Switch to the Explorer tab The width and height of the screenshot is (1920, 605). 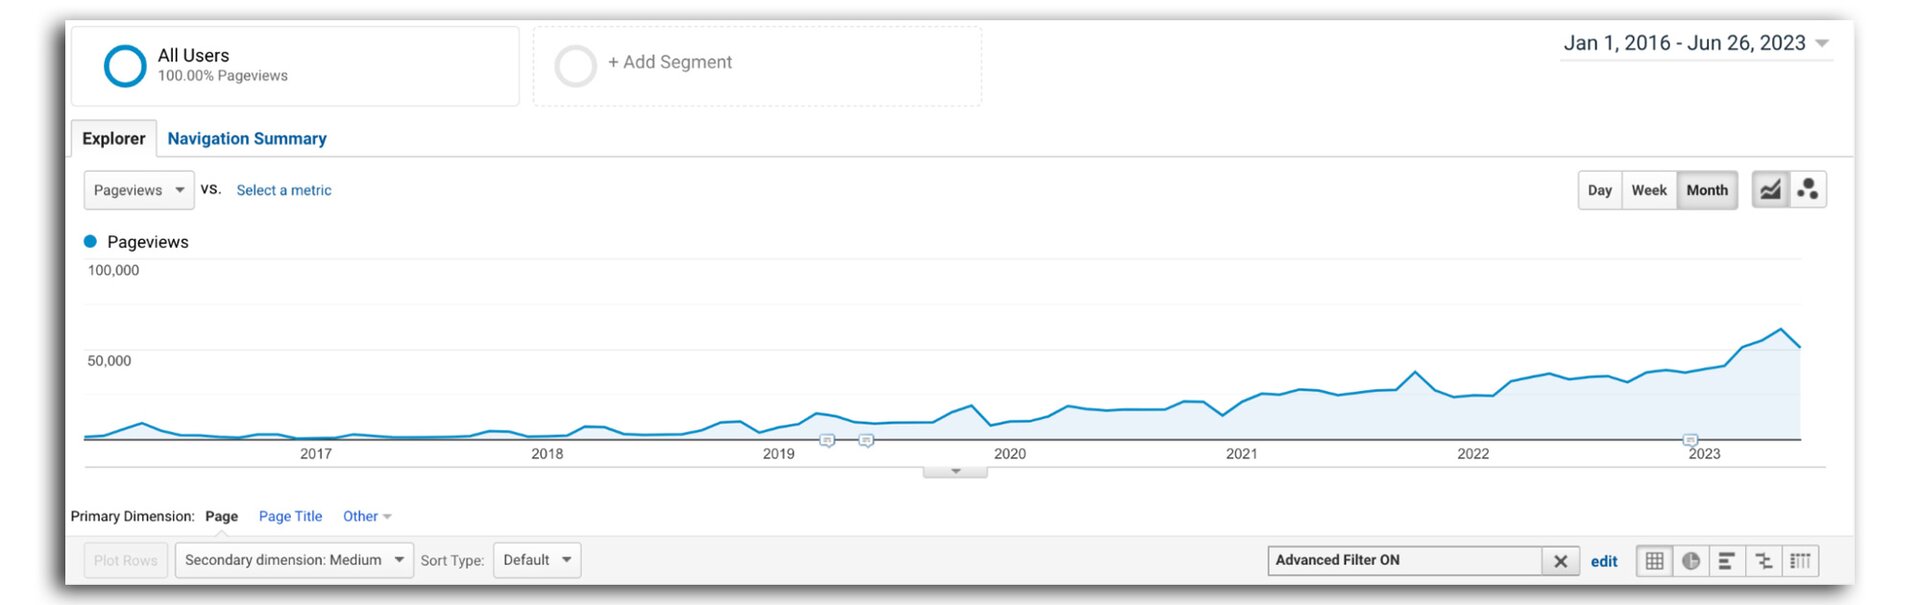coord(113,138)
